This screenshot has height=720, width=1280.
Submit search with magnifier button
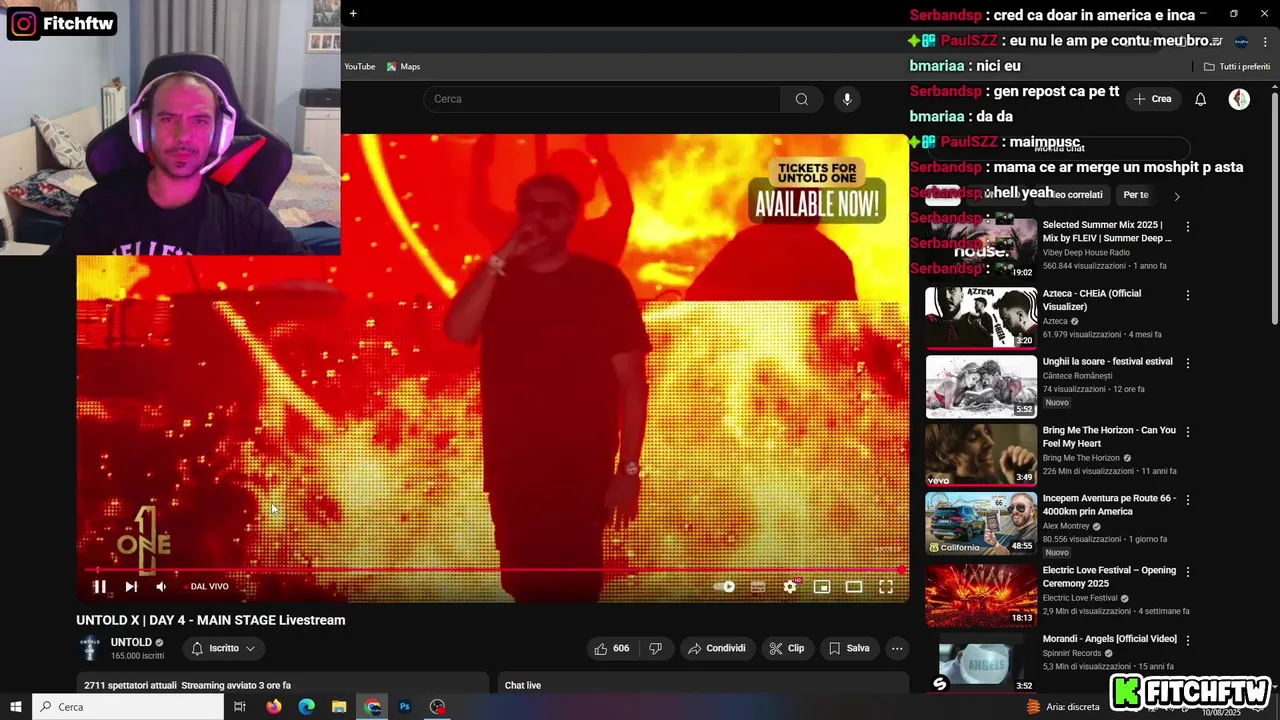pos(802,99)
